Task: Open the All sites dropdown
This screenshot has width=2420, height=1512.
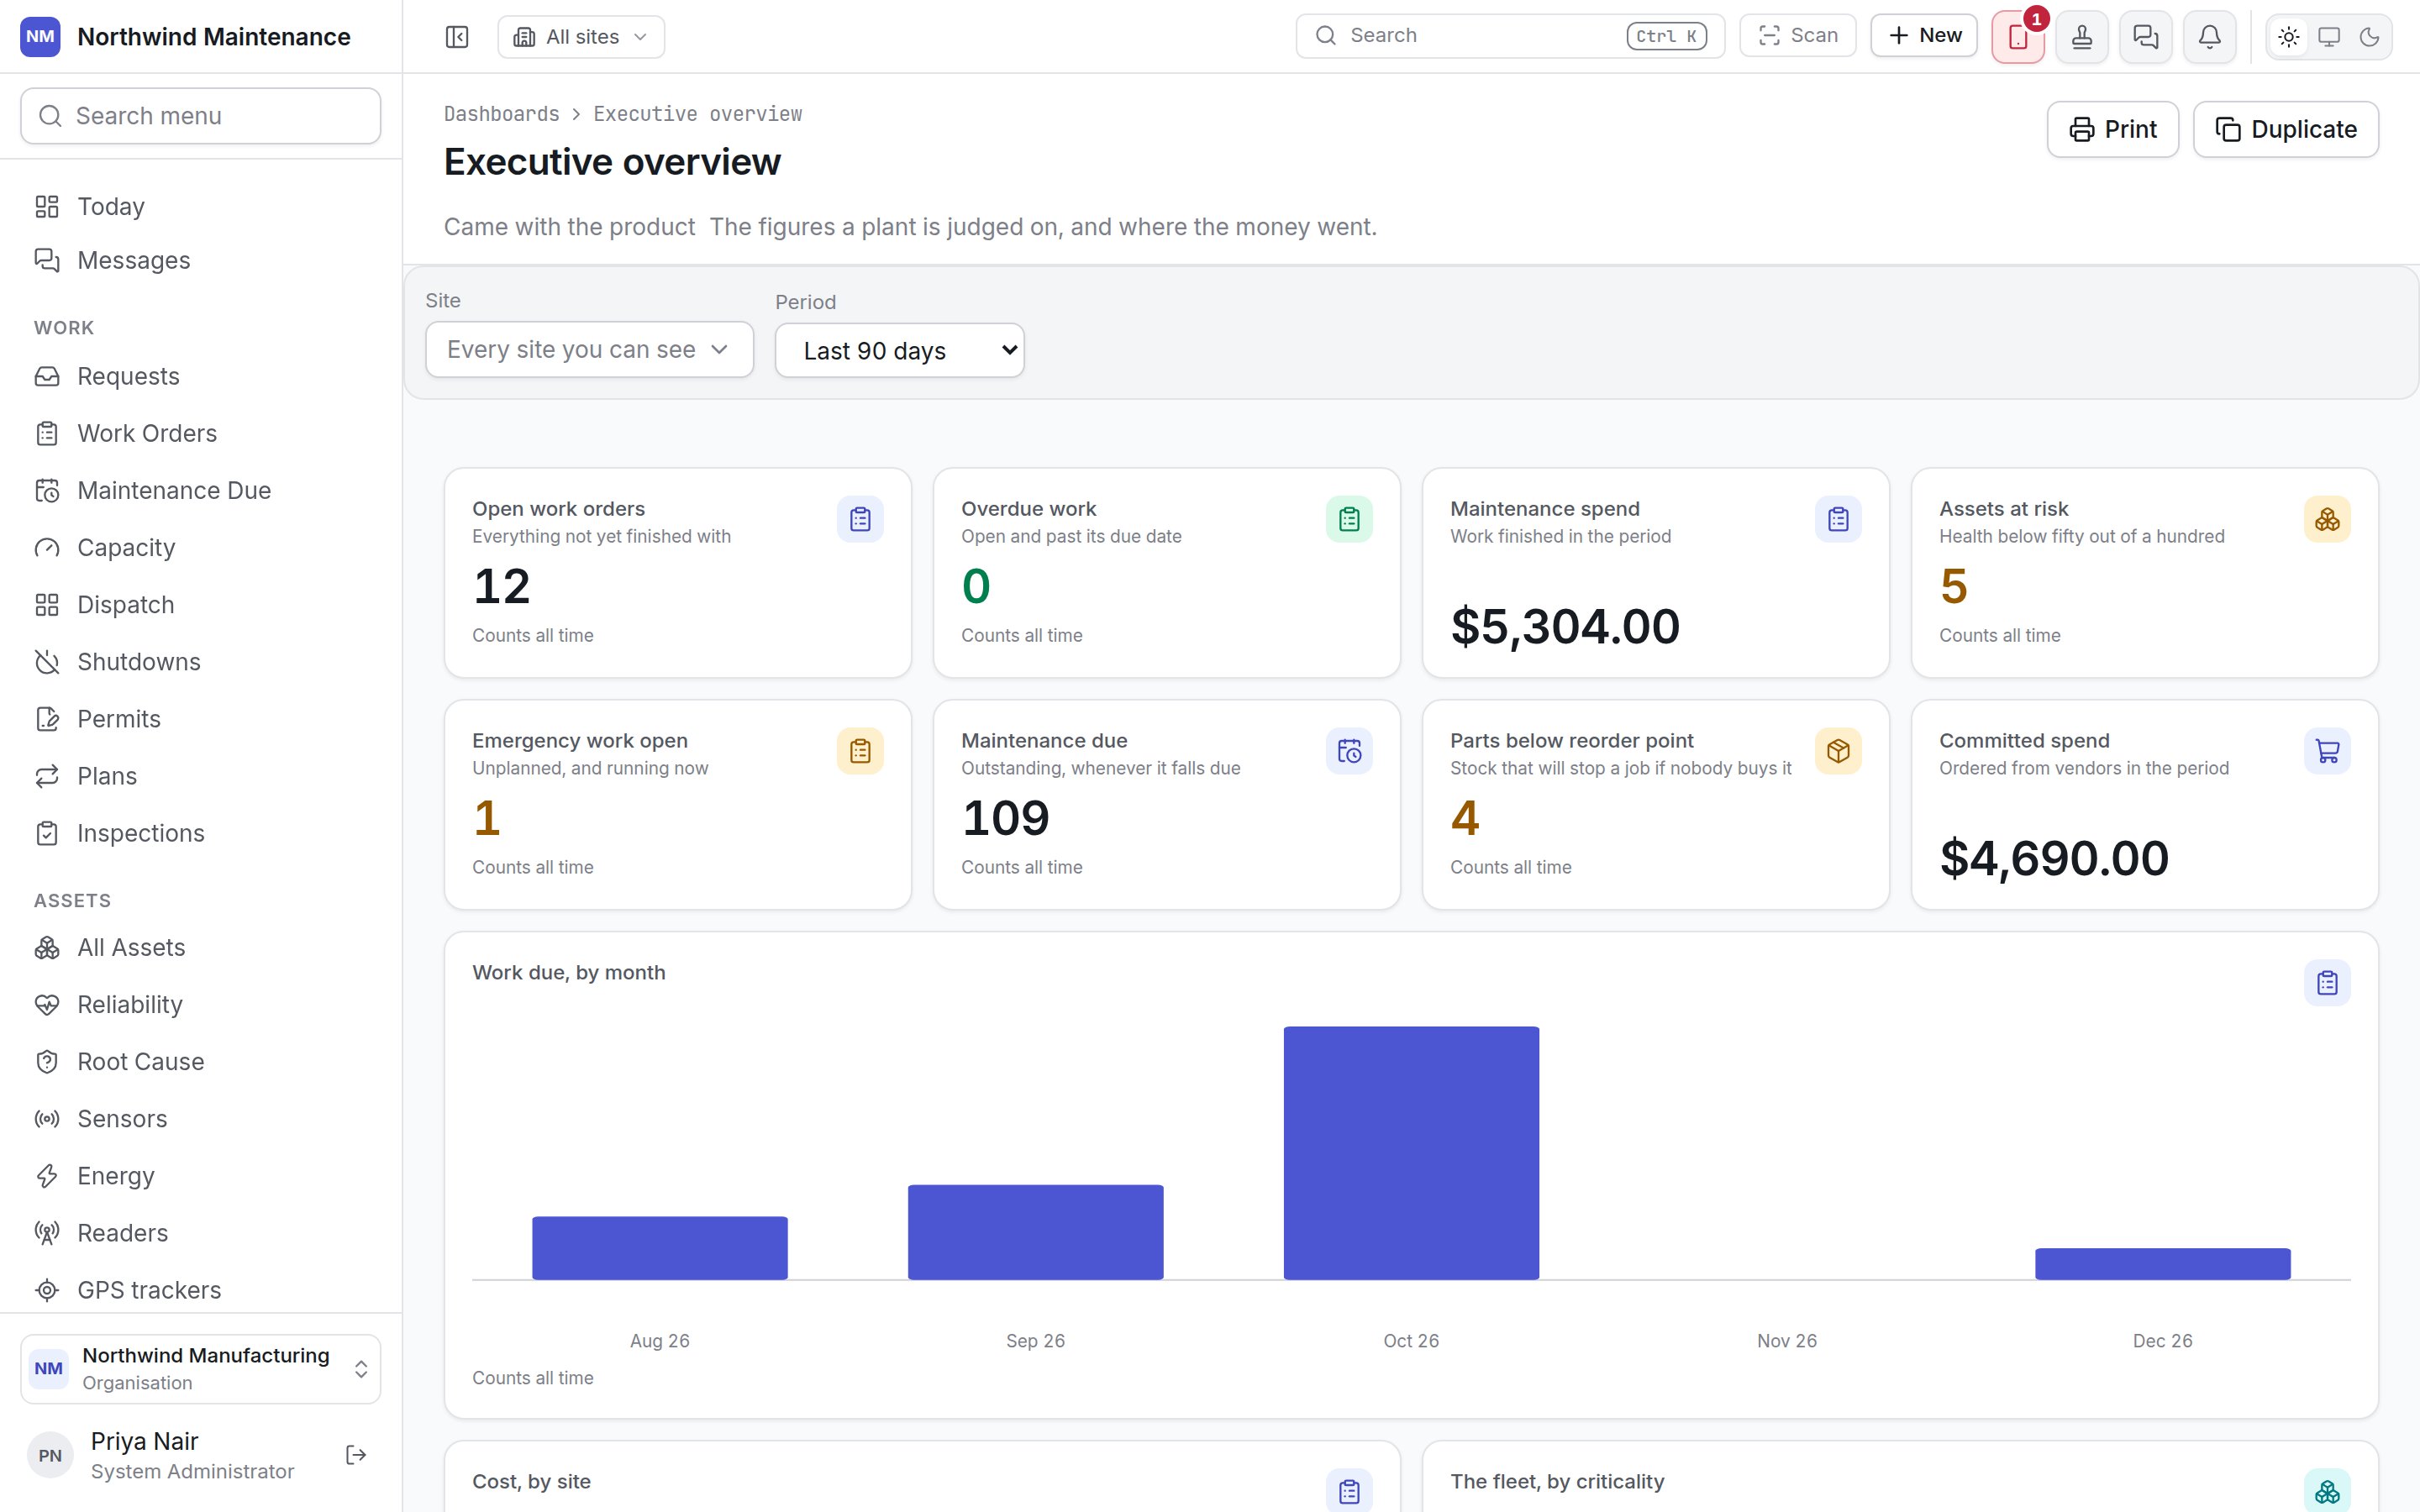Action: click(581, 37)
